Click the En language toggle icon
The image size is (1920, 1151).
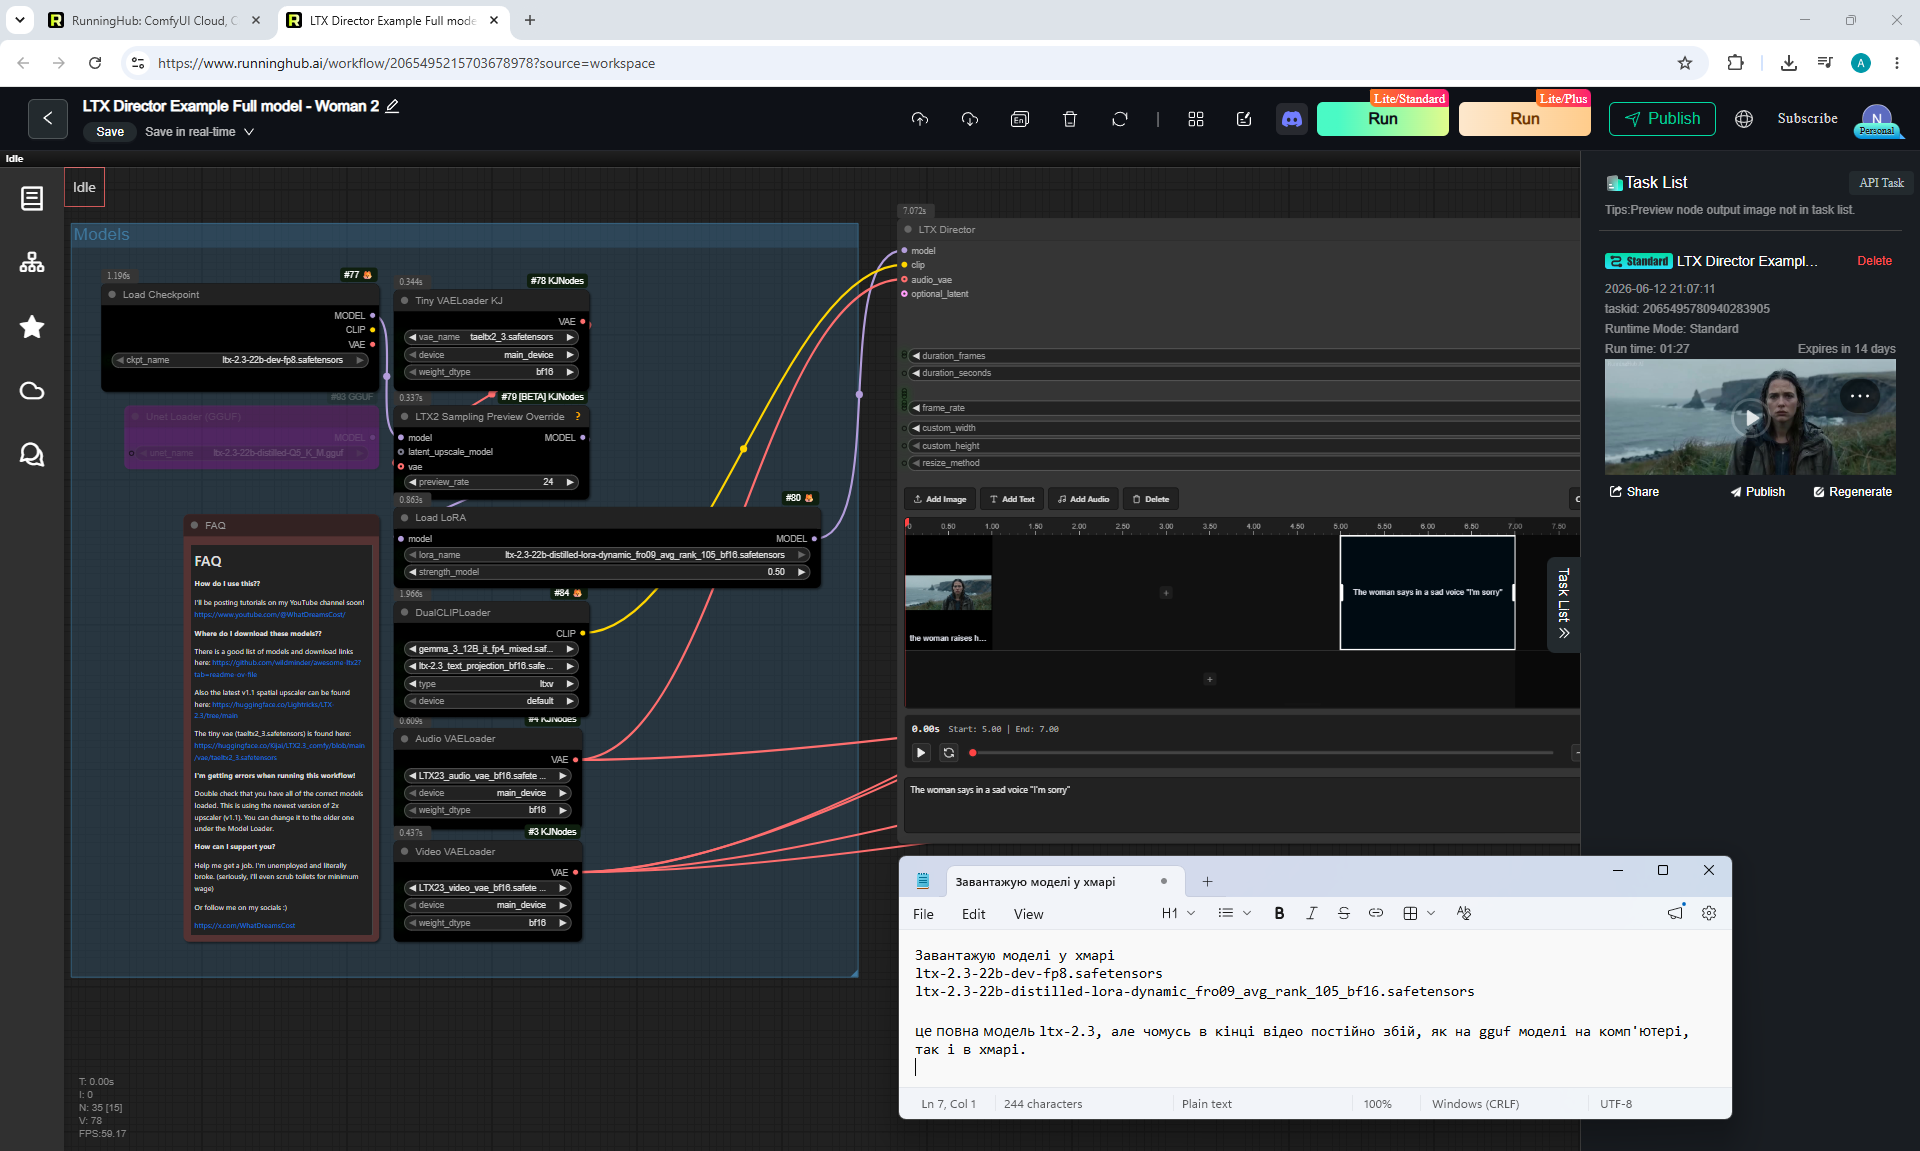1020,119
